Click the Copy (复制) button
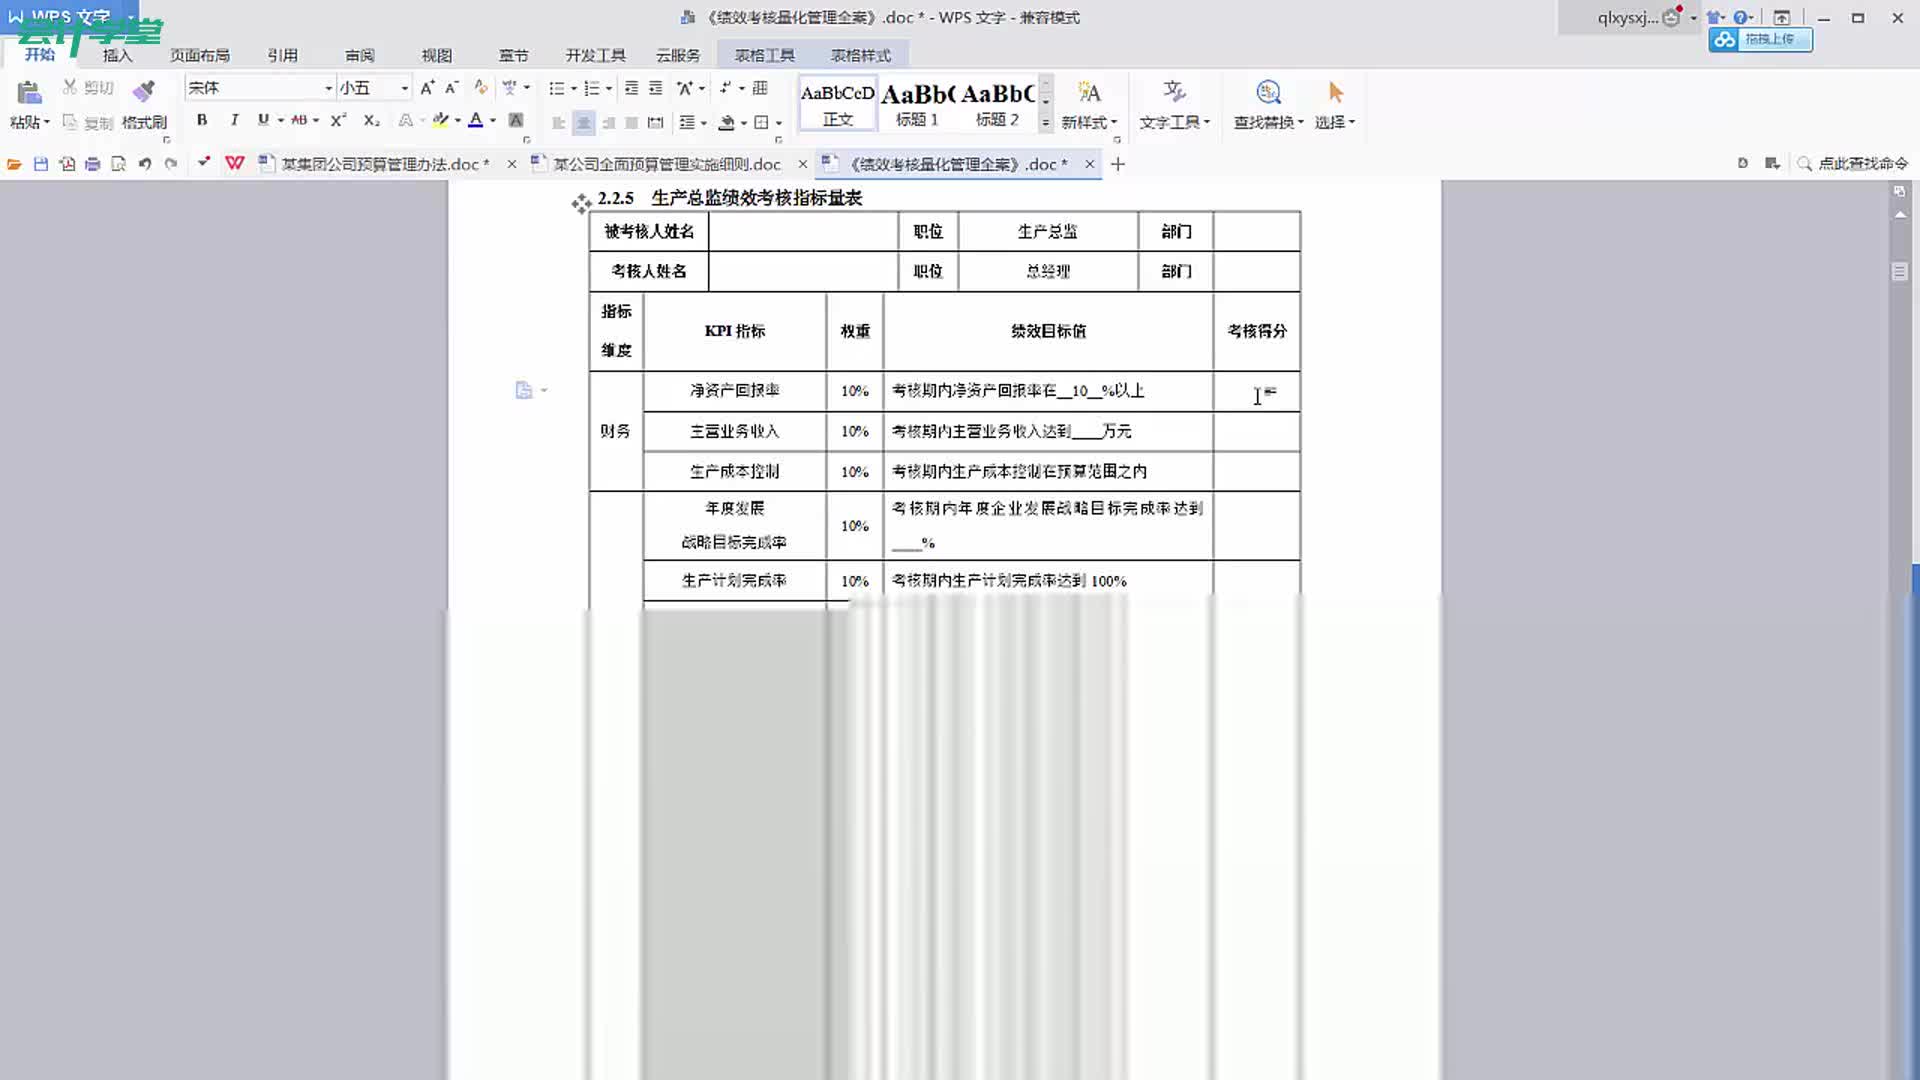The width and height of the screenshot is (1920, 1080). [x=88, y=122]
